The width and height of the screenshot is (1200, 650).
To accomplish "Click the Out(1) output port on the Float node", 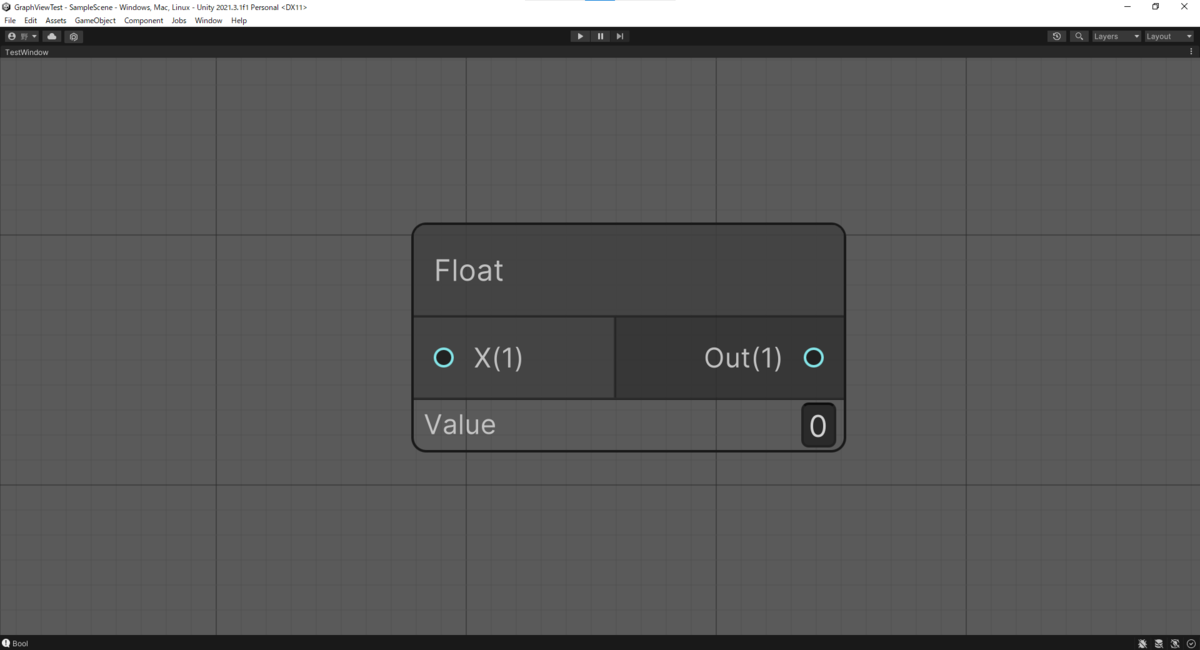I will pos(814,357).
